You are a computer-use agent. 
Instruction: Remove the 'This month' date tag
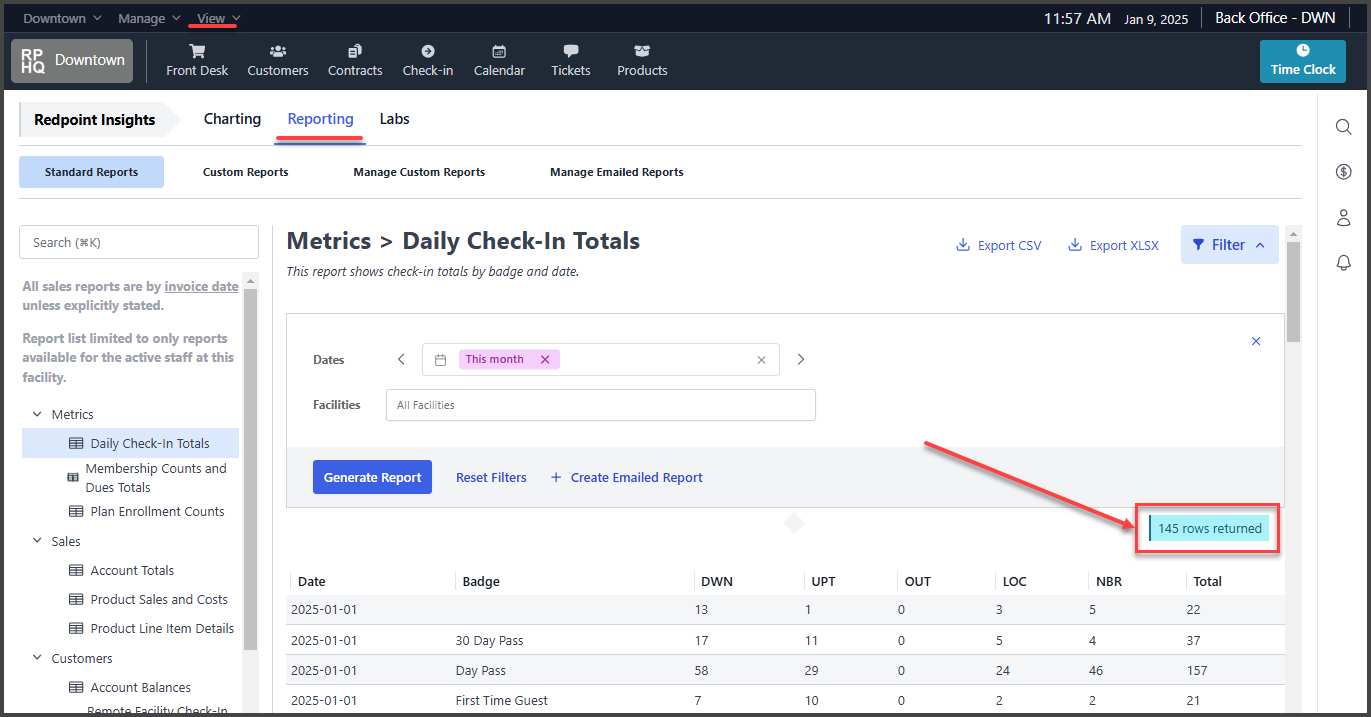pos(545,360)
